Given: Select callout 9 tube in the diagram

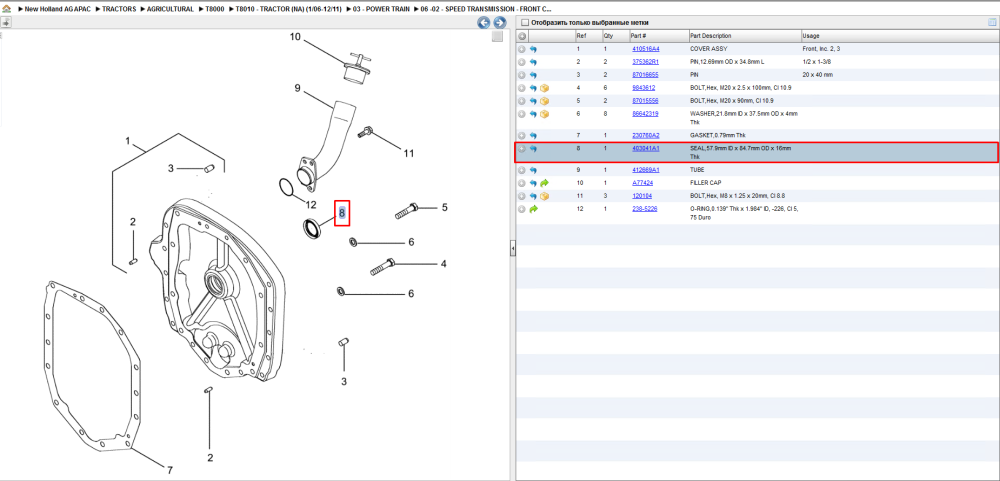Looking at the screenshot, I should pos(297,88).
